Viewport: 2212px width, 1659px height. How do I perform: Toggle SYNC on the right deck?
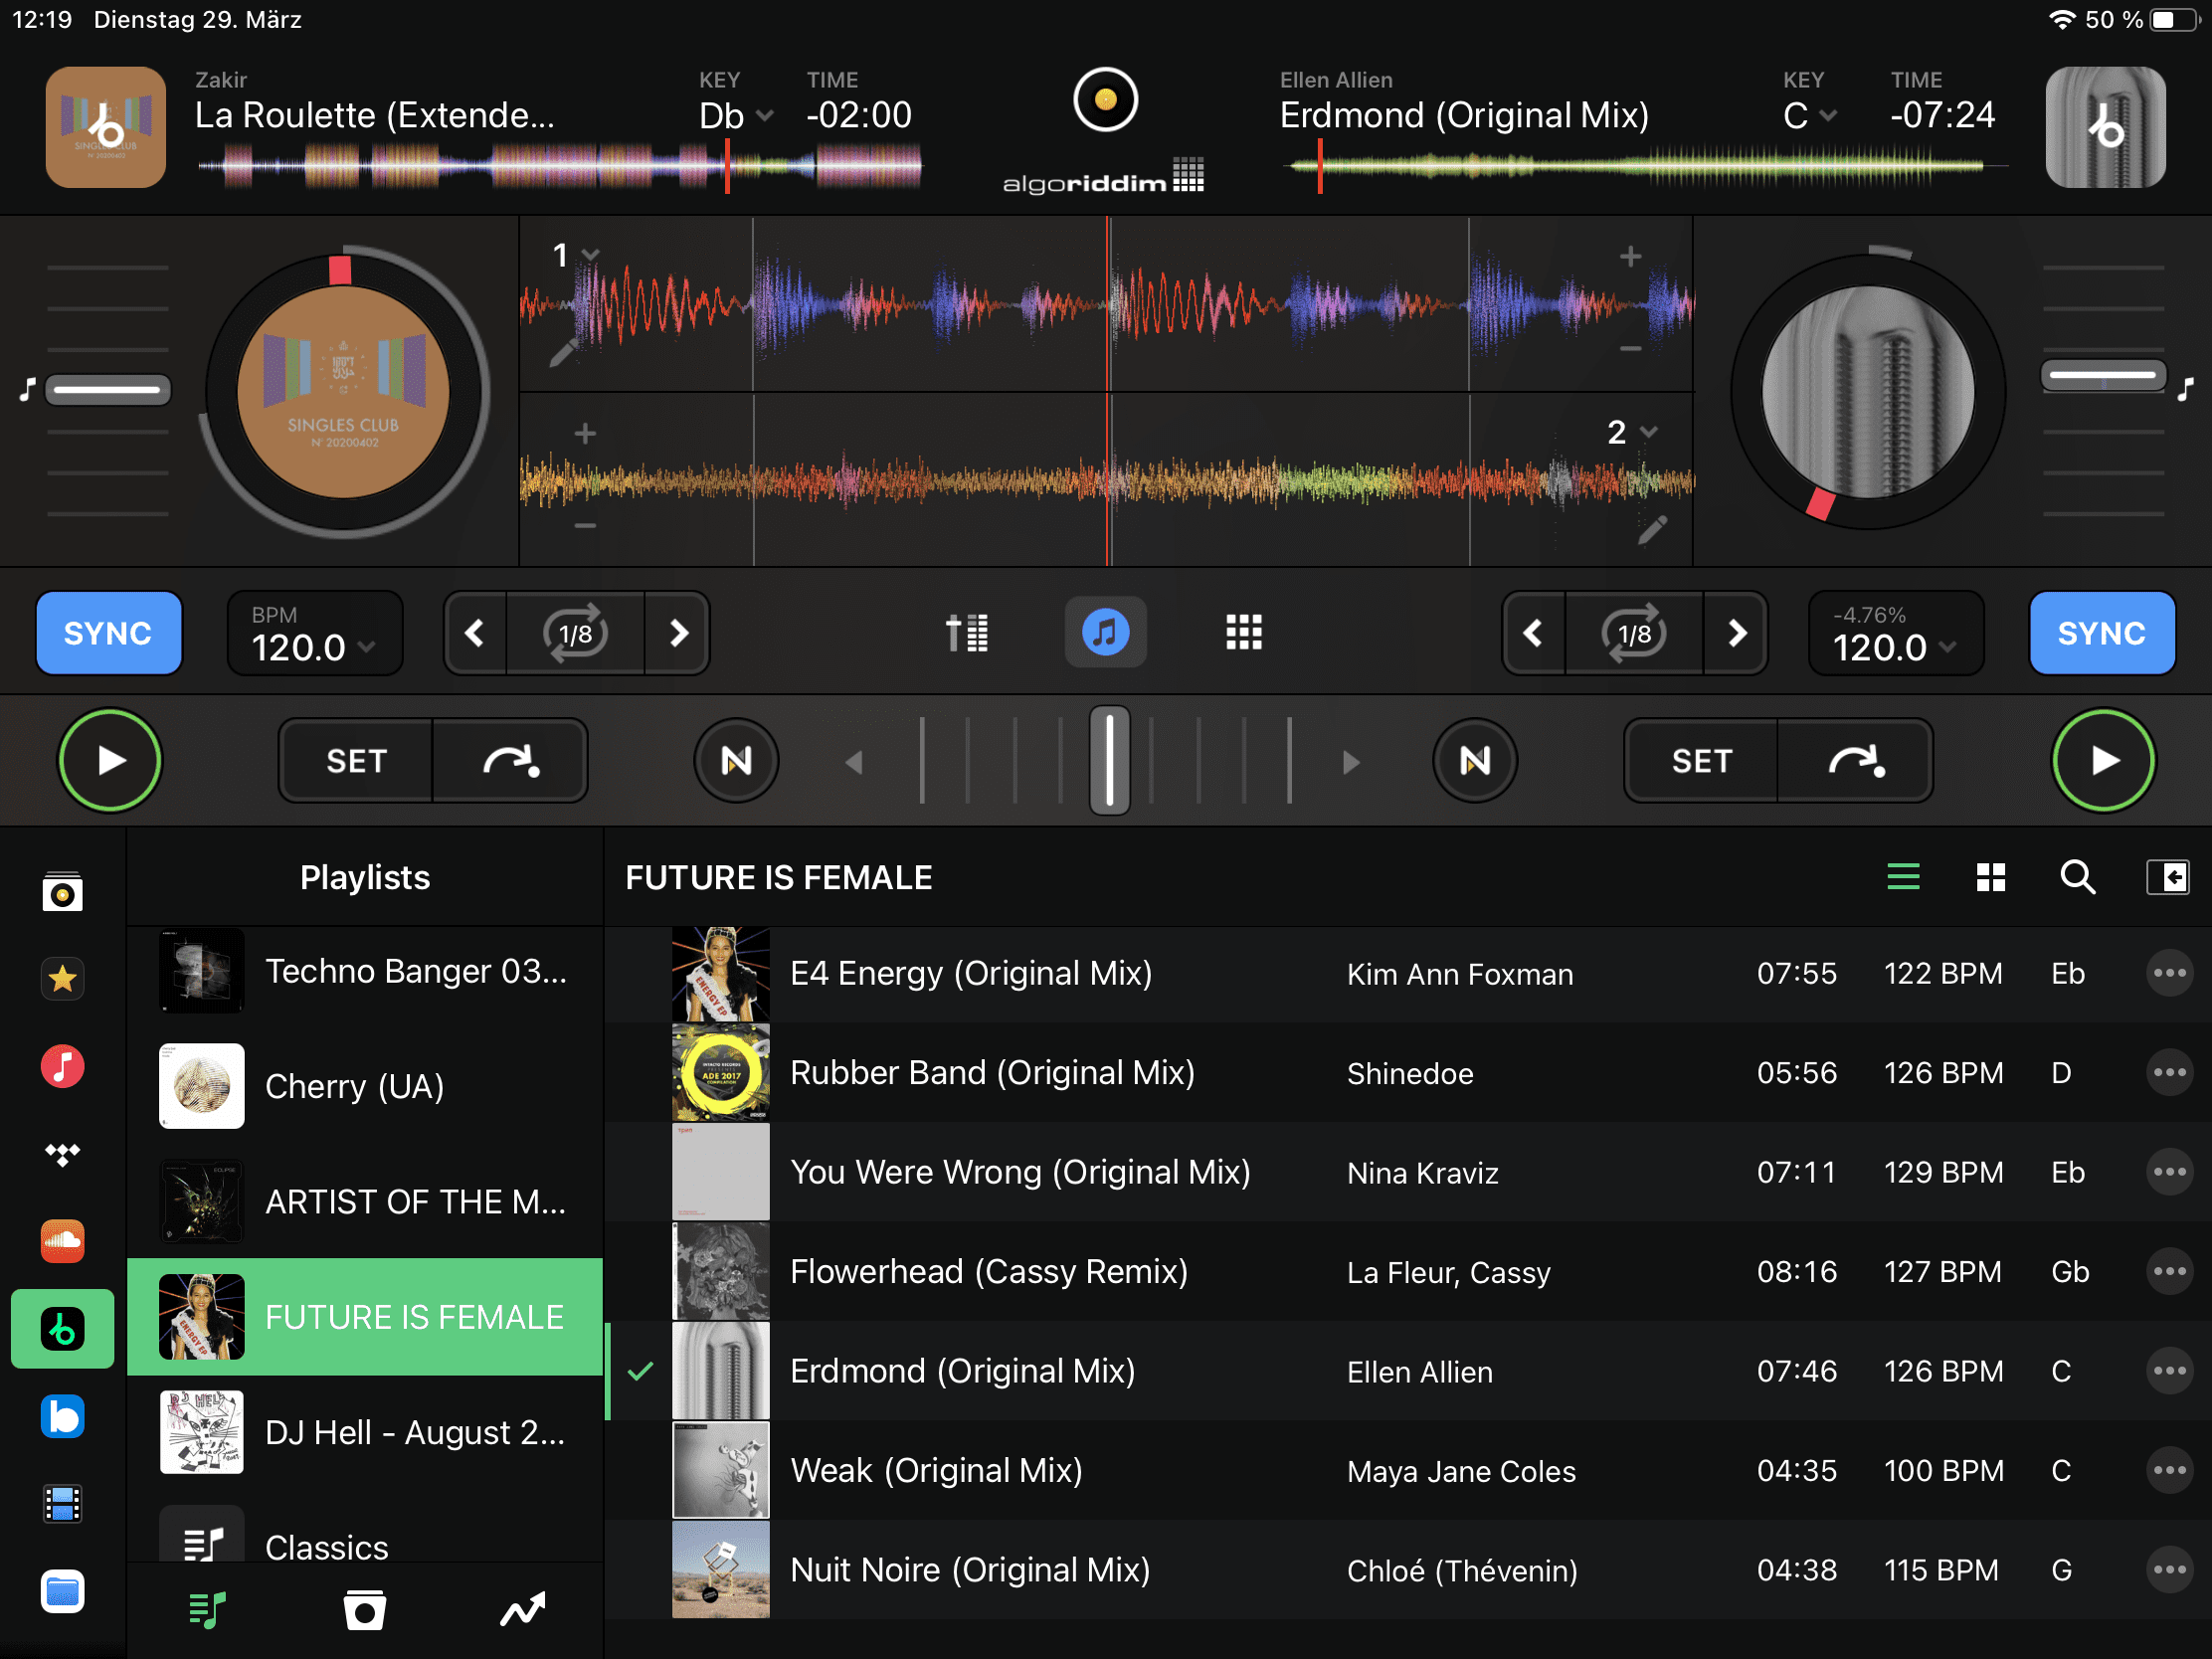[2101, 633]
